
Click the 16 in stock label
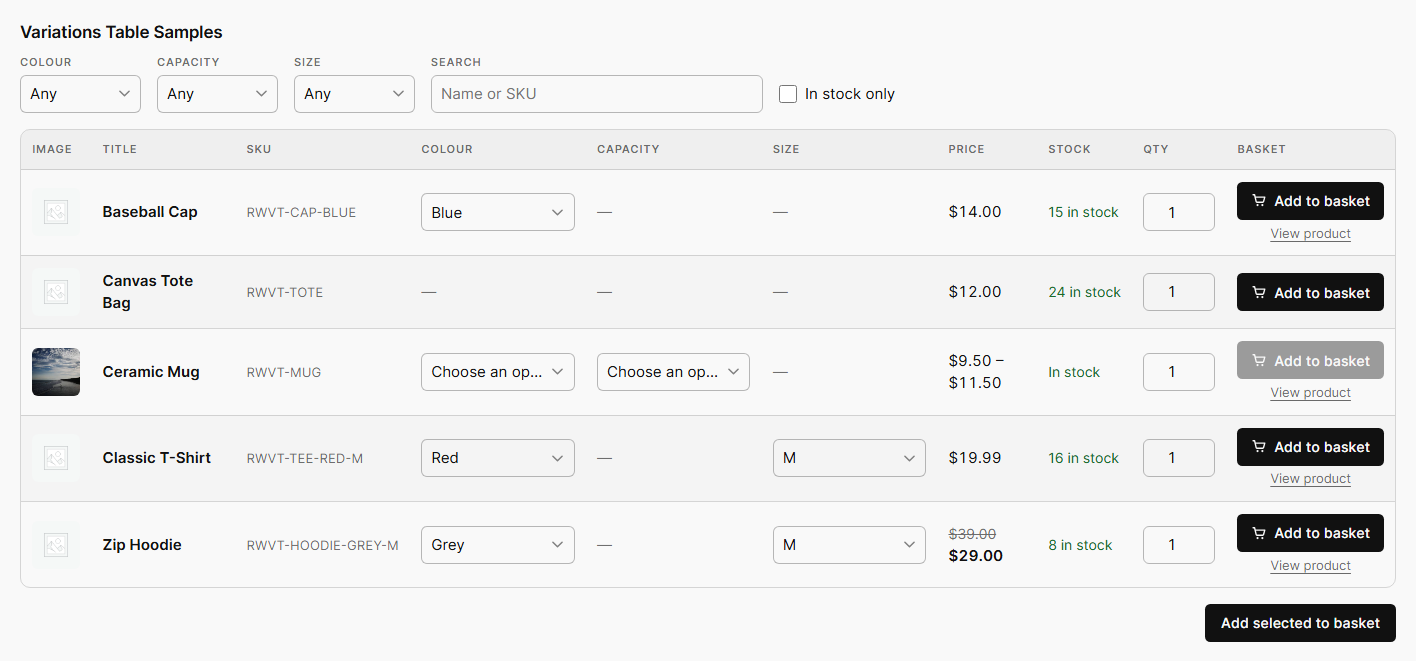1084,458
